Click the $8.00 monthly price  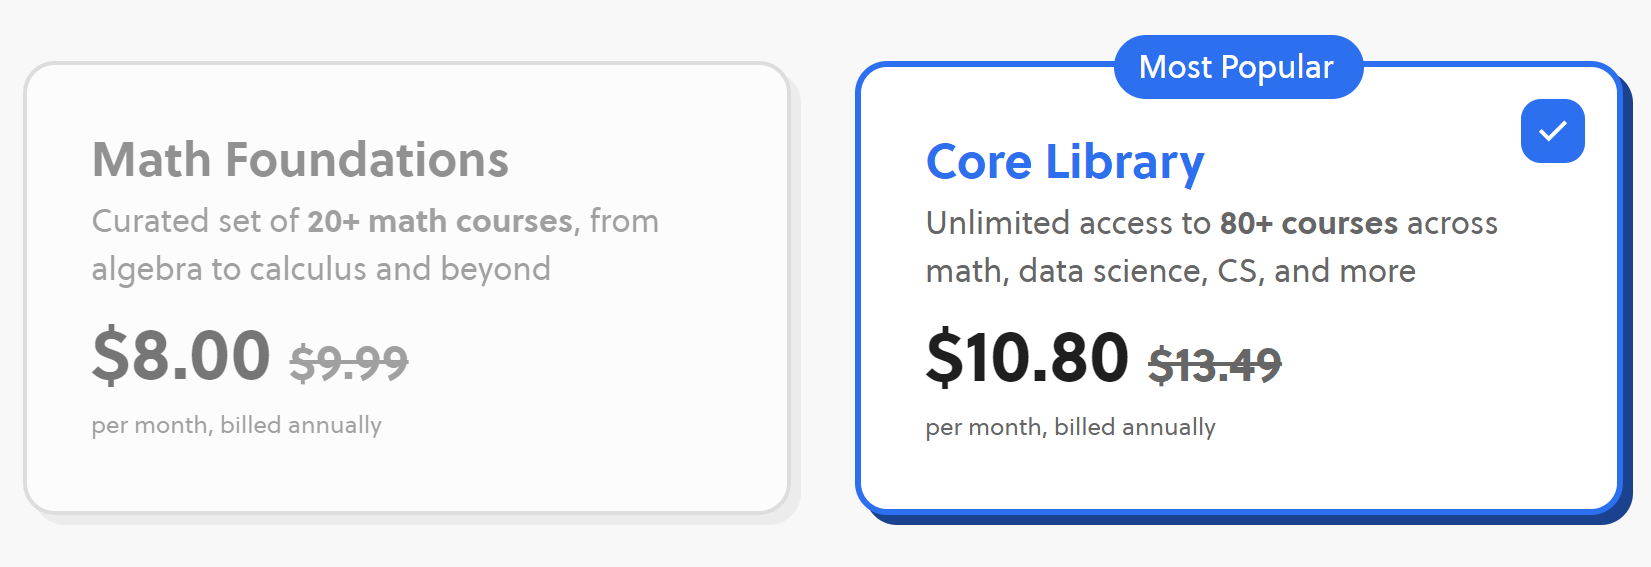tap(181, 355)
